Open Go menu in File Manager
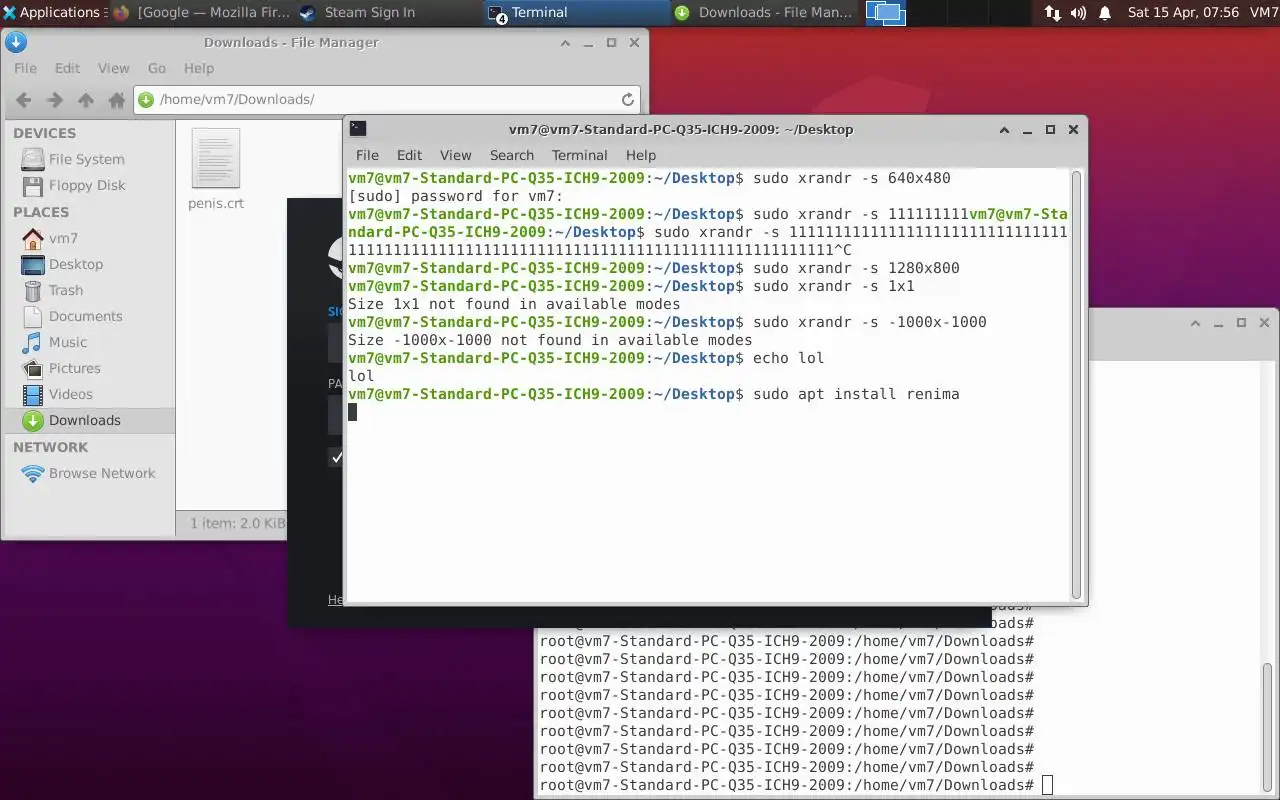1280x800 pixels. [x=157, y=68]
